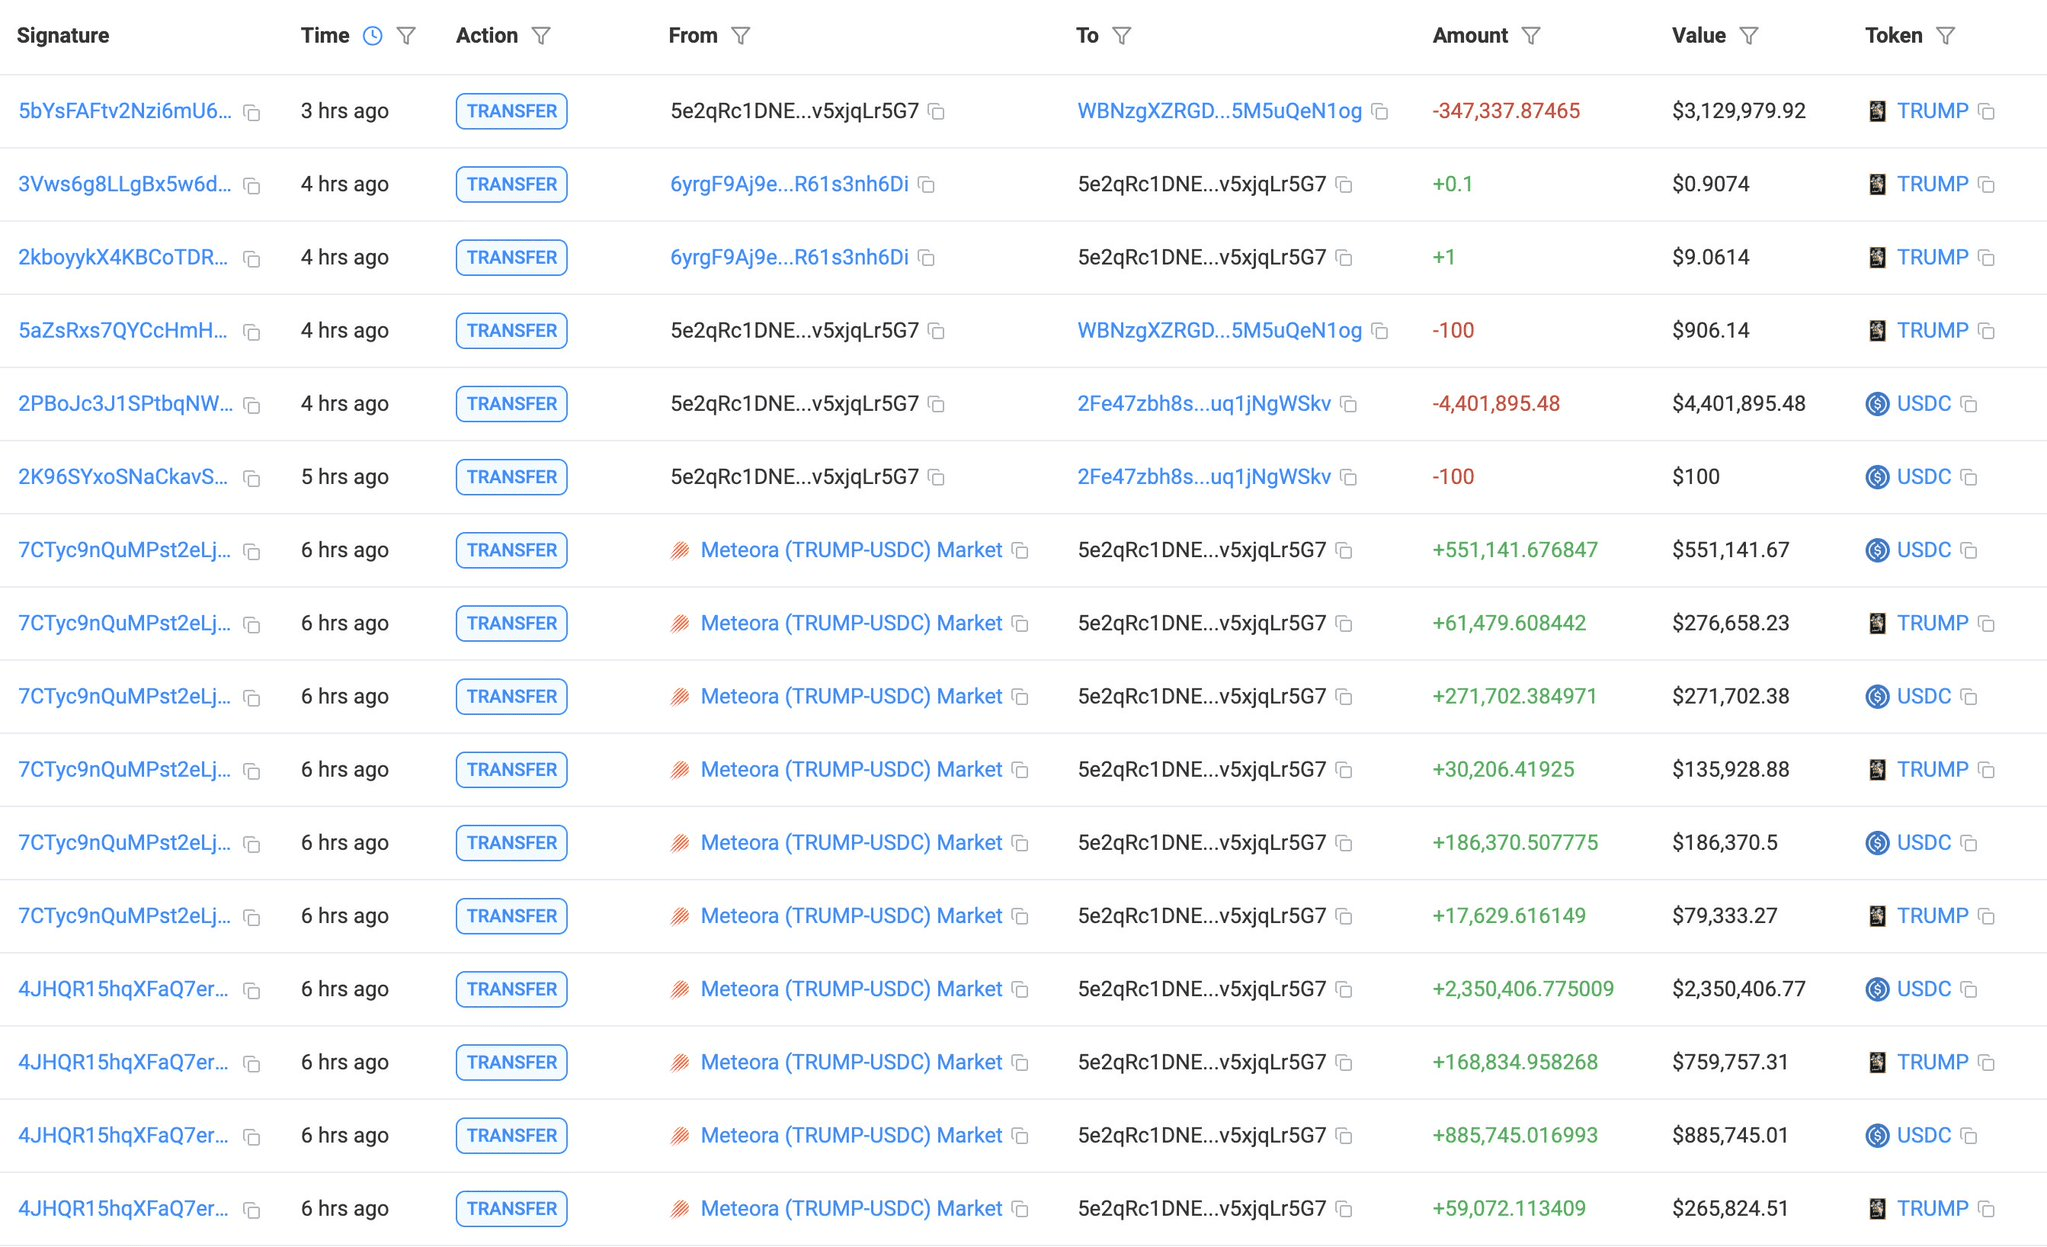
Task: Click the Signature column header
Action: point(63,36)
